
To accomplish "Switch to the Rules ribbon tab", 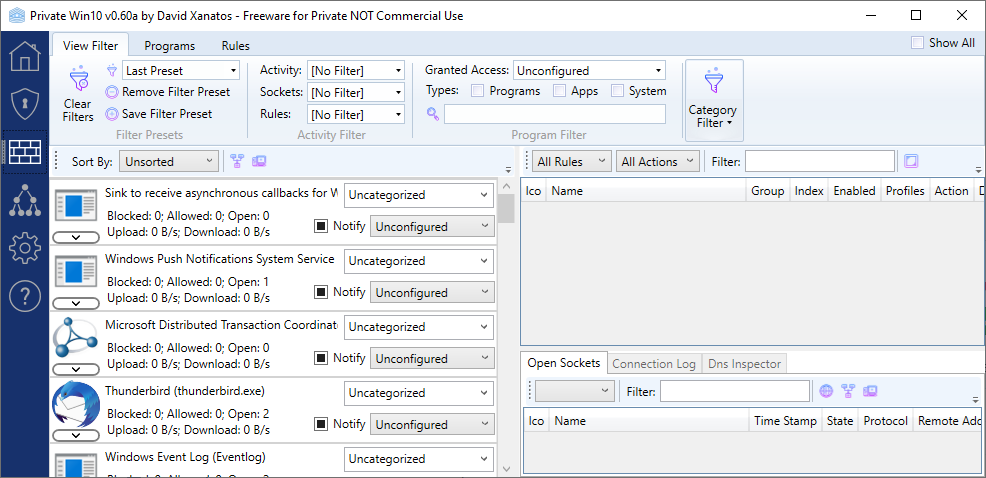I will click(x=236, y=46).
